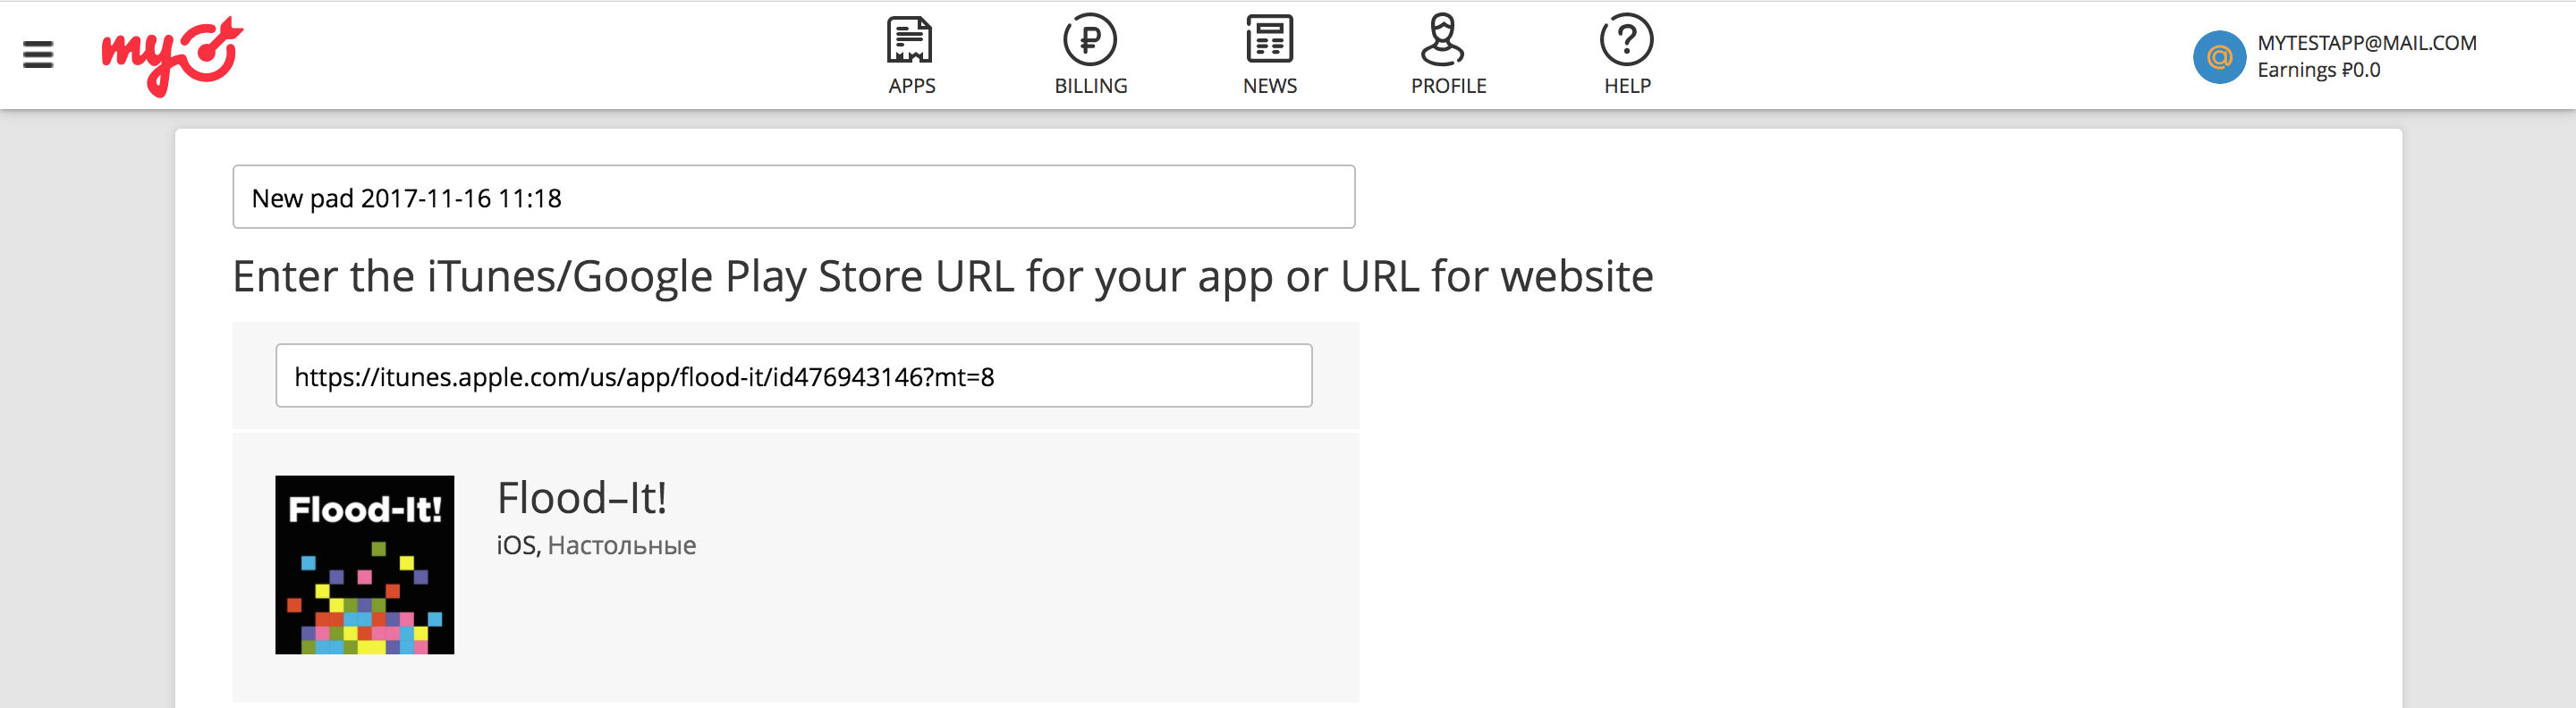Click the News newspaper icon
The image size is (2576, 708).
pos(1269,40)
